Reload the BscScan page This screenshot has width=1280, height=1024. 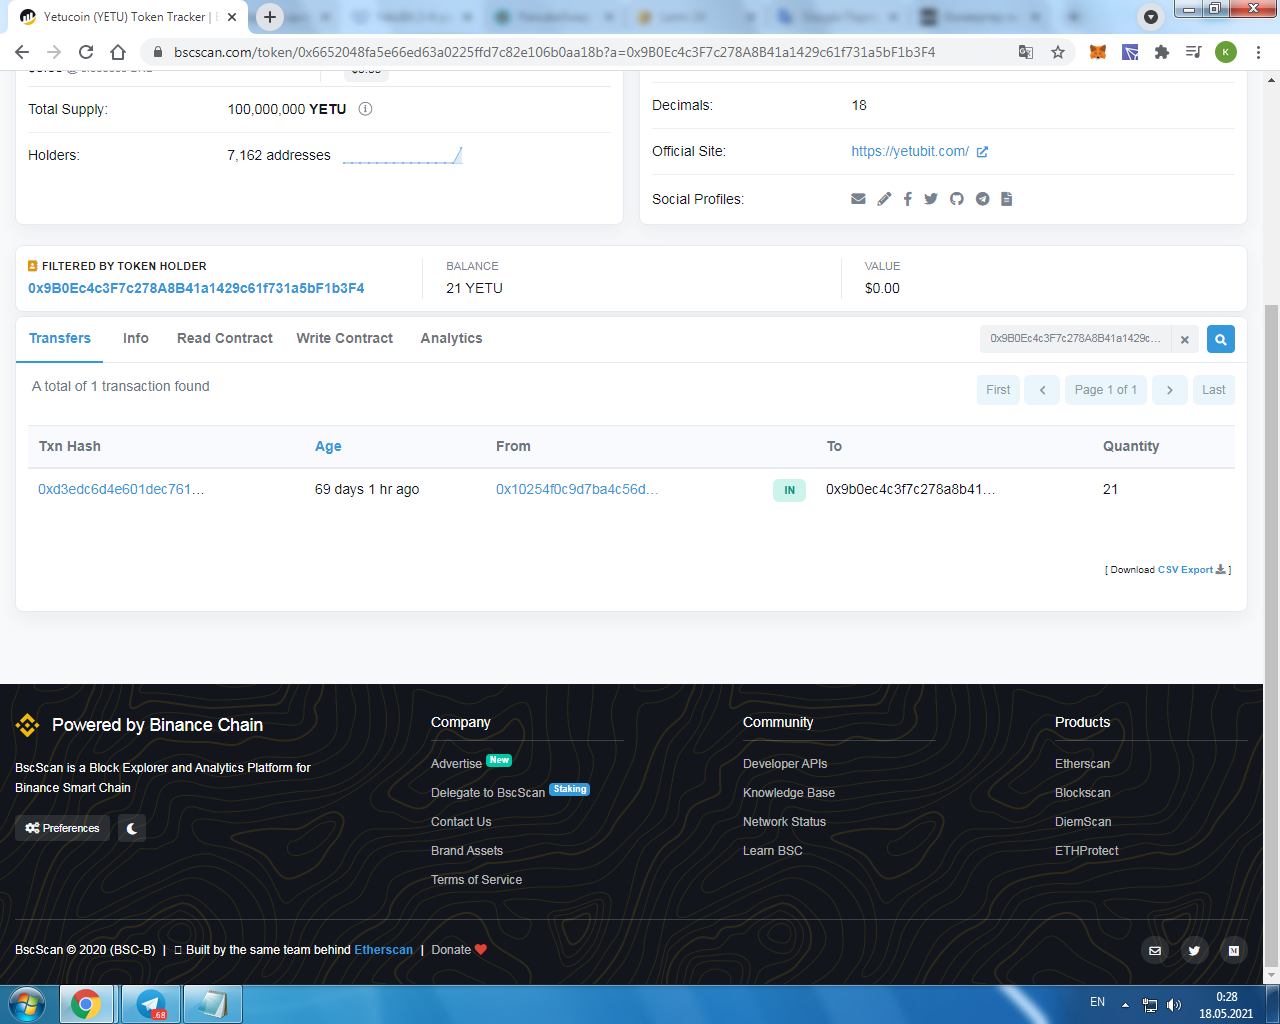[86, 52]
